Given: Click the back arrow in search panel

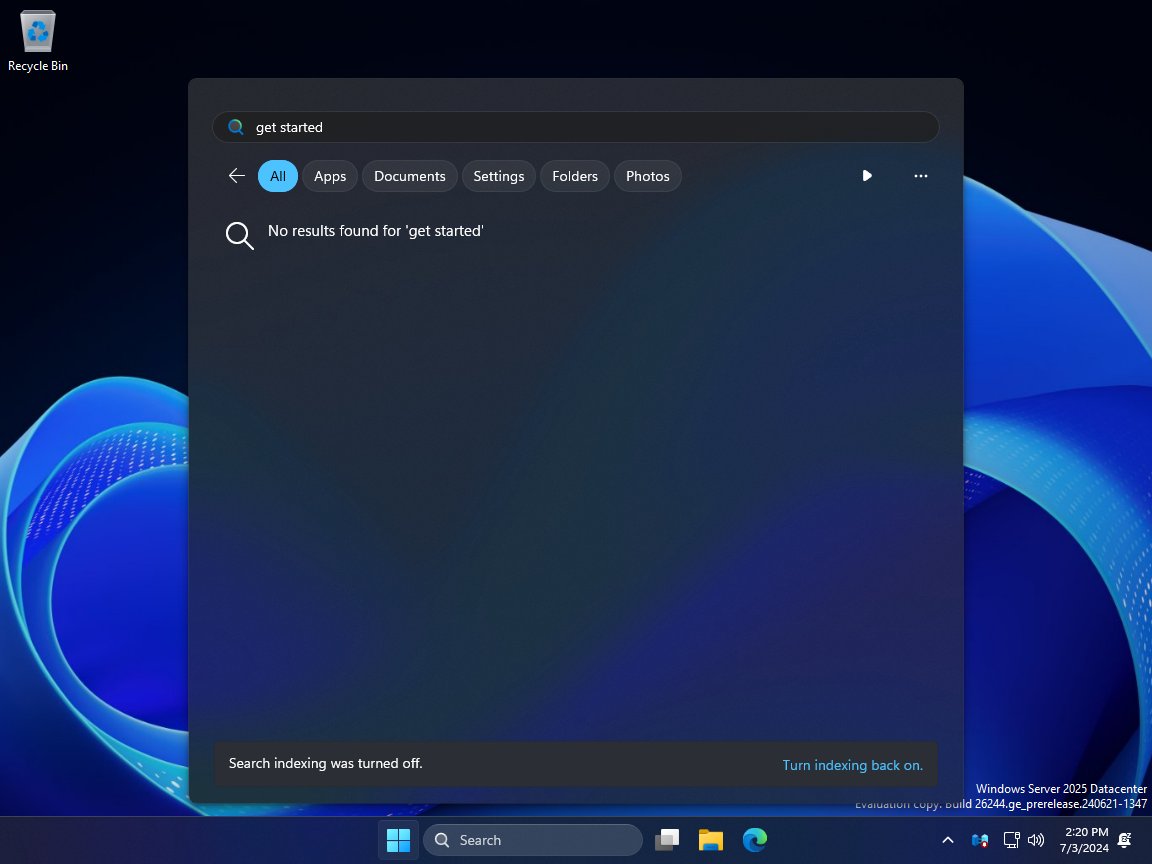Looking at the screenshot, I should 237,176.
